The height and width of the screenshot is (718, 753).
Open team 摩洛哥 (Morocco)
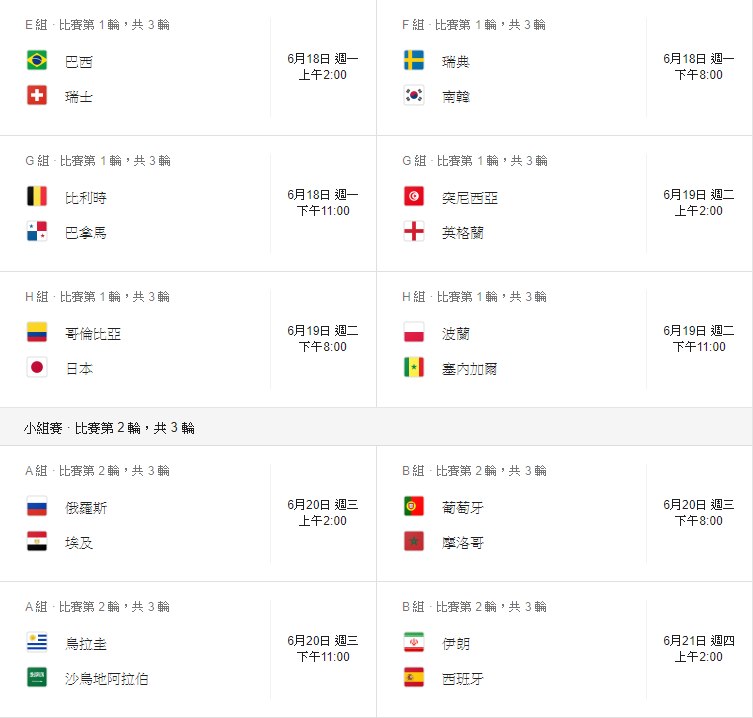pyautogui.click(x=462, y=543)
